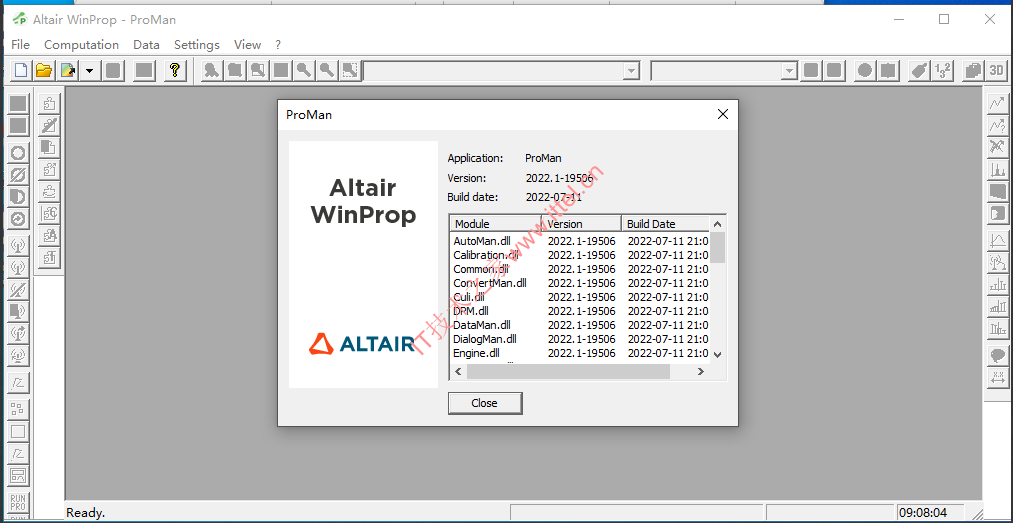Select the ConvertMan.dll row
1013x523 pixels.
580,283
